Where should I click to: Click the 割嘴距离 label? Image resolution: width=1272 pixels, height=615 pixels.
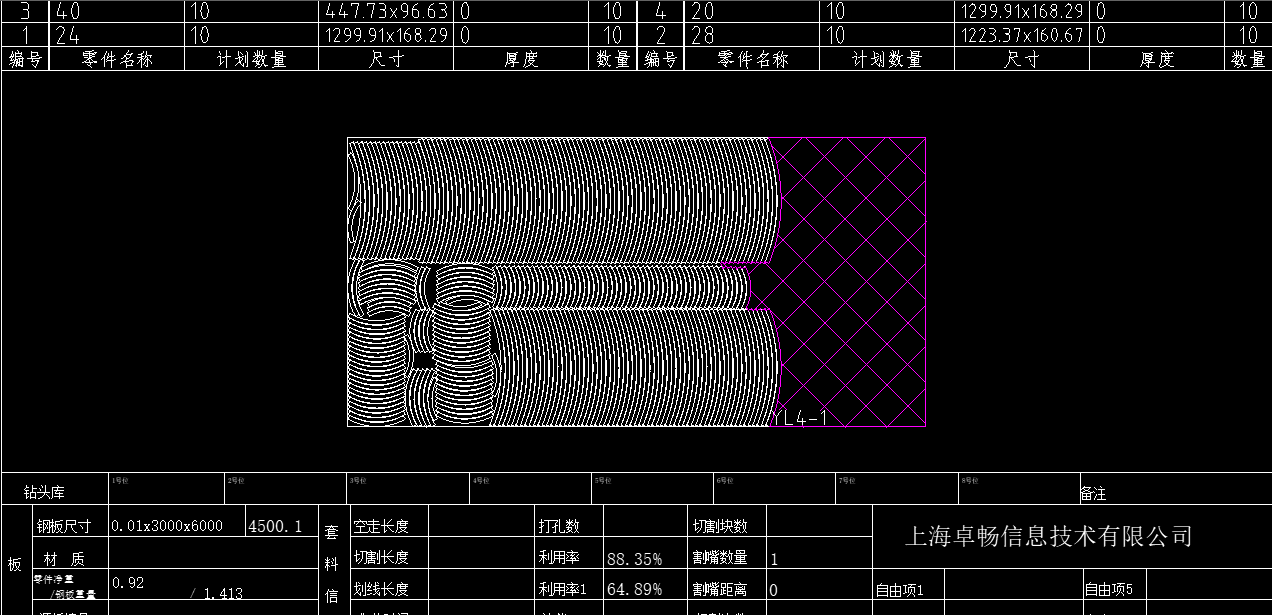click(720, 590)
